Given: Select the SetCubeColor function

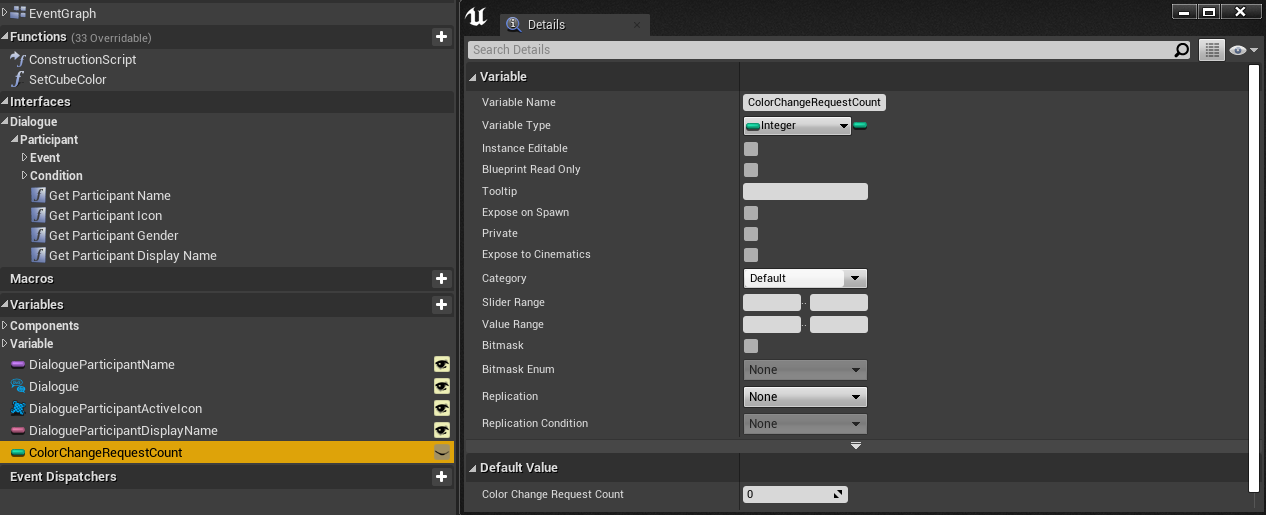Looking at the screenshot, I should tap(68, 79).
